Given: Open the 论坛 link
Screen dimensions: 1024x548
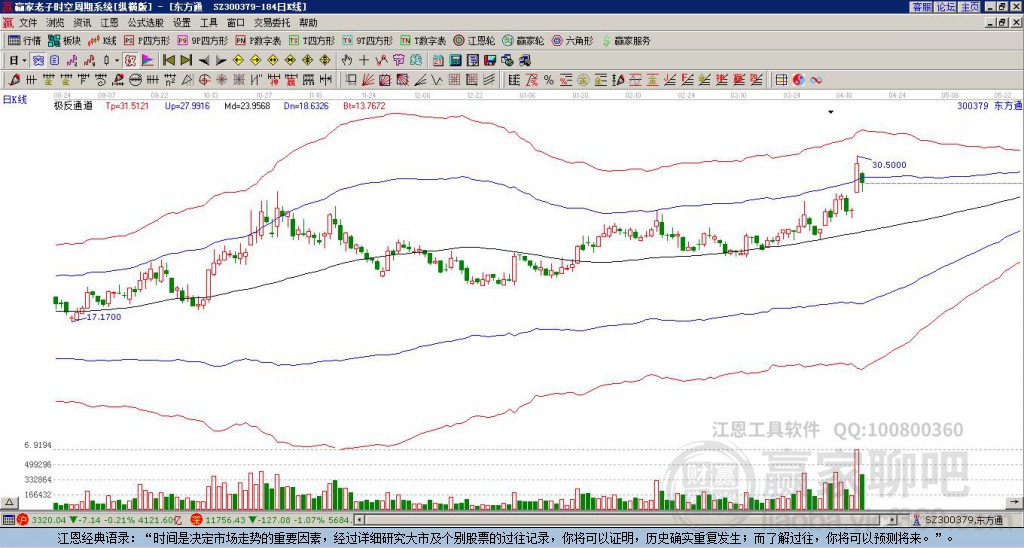Looking at the screenshot, I should [945, 7].
